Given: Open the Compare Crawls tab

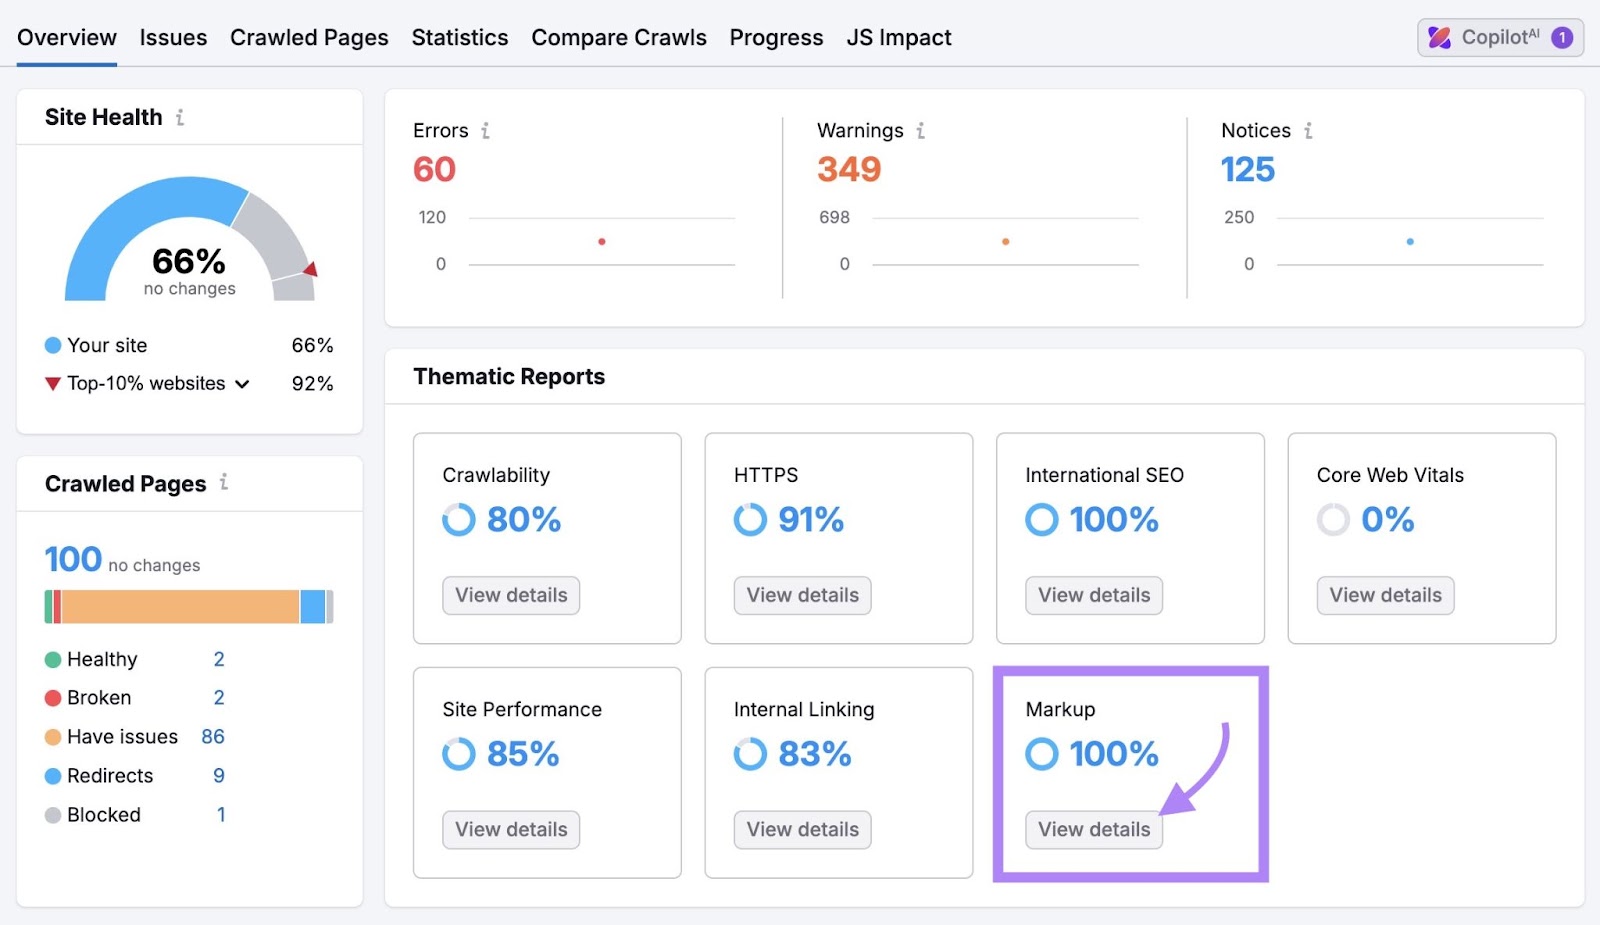Looking at the screenshot, I should pyautogui.click(x=618, y=37).
